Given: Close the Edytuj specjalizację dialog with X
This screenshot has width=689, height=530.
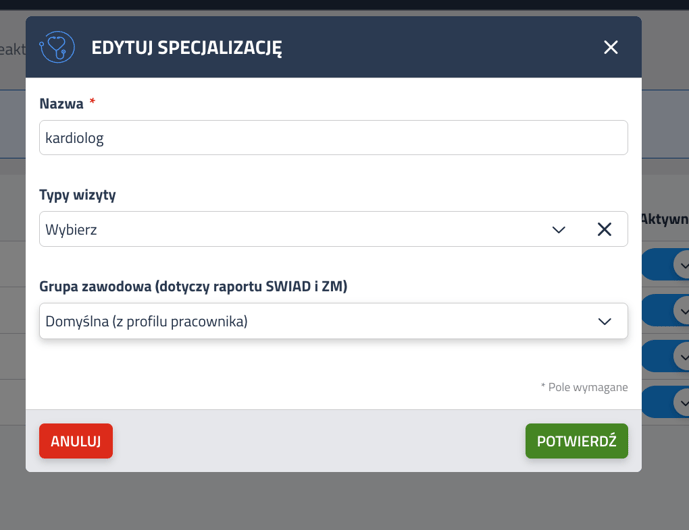Looking at the screenshot, I should 610,47.
